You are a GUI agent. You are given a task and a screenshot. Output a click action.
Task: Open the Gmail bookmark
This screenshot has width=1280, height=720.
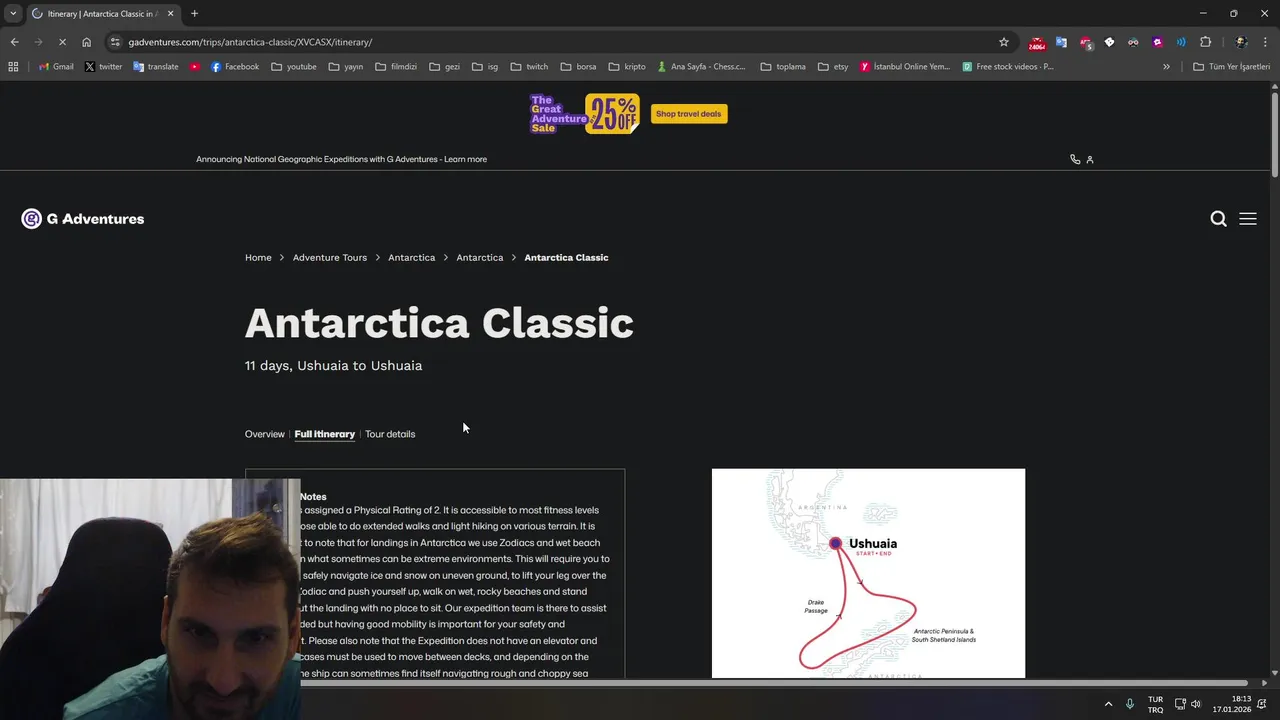[x=56, y=67]
